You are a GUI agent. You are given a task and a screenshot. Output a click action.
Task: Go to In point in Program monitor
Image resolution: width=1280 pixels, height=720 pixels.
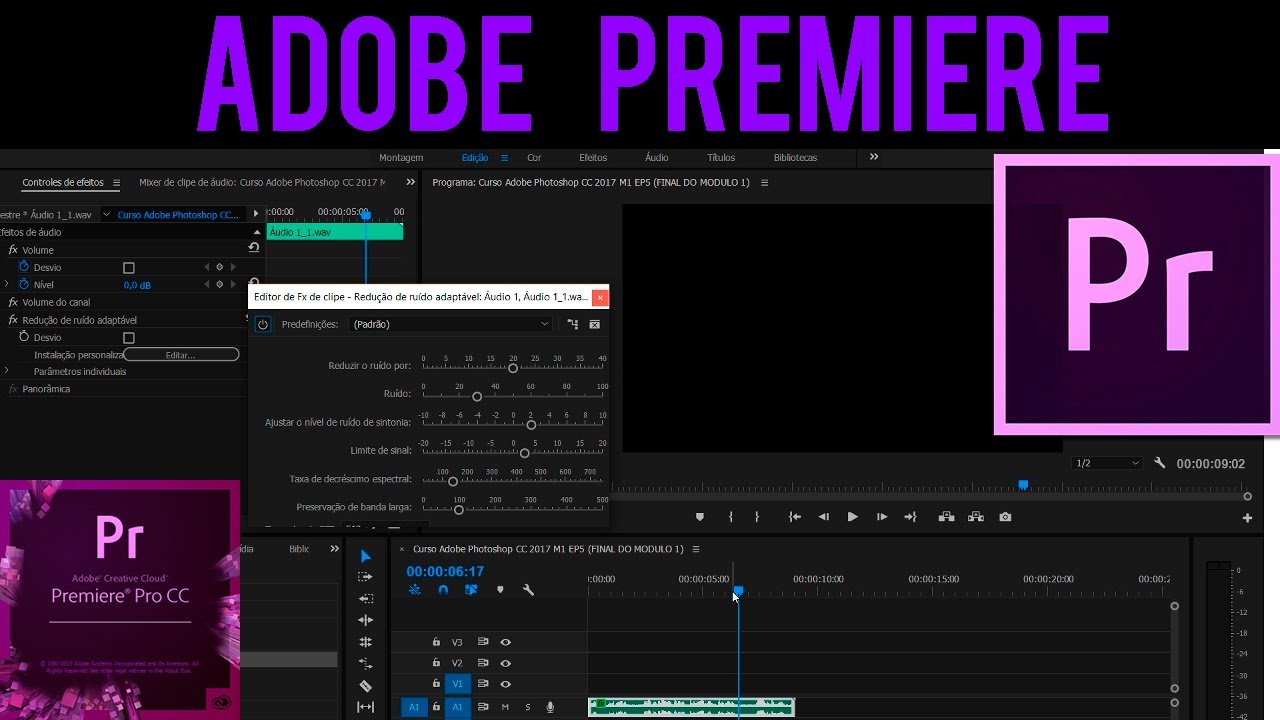(x=795, y=517)
